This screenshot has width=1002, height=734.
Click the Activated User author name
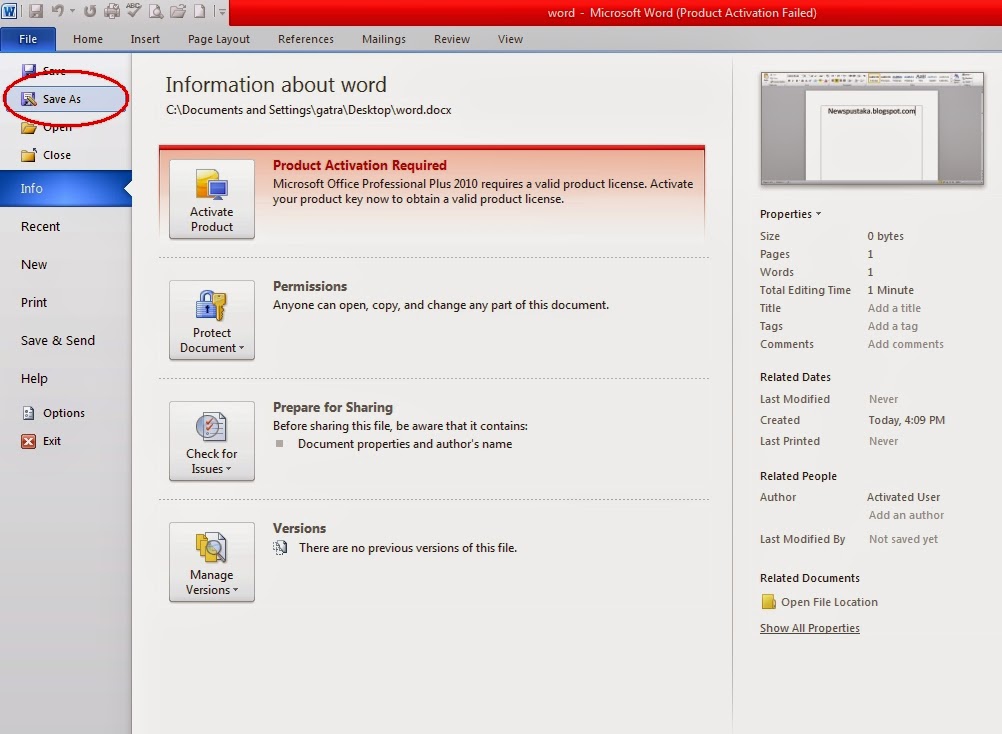[x=903, y=497]
